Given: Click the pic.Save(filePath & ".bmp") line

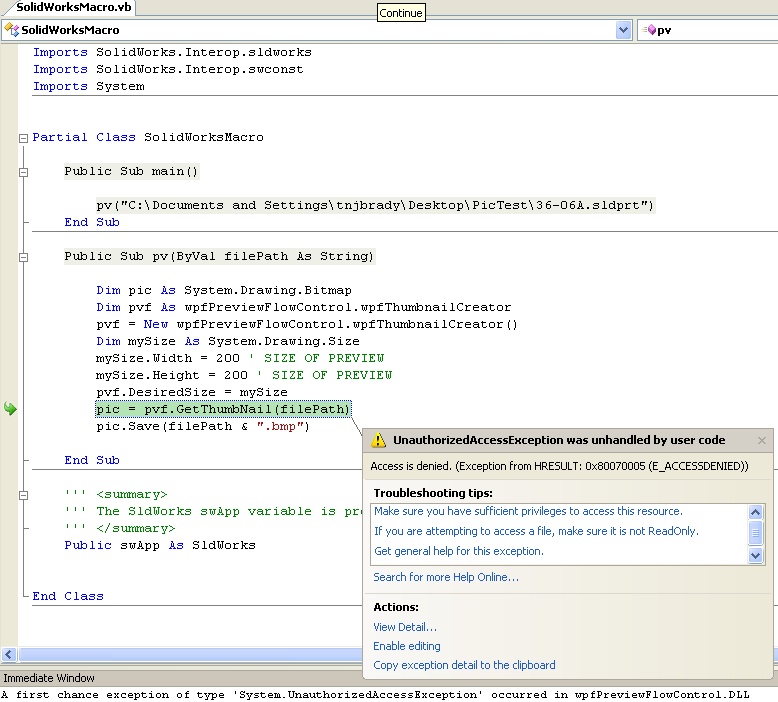Looking at the screenshot, I should click(203, 427).
